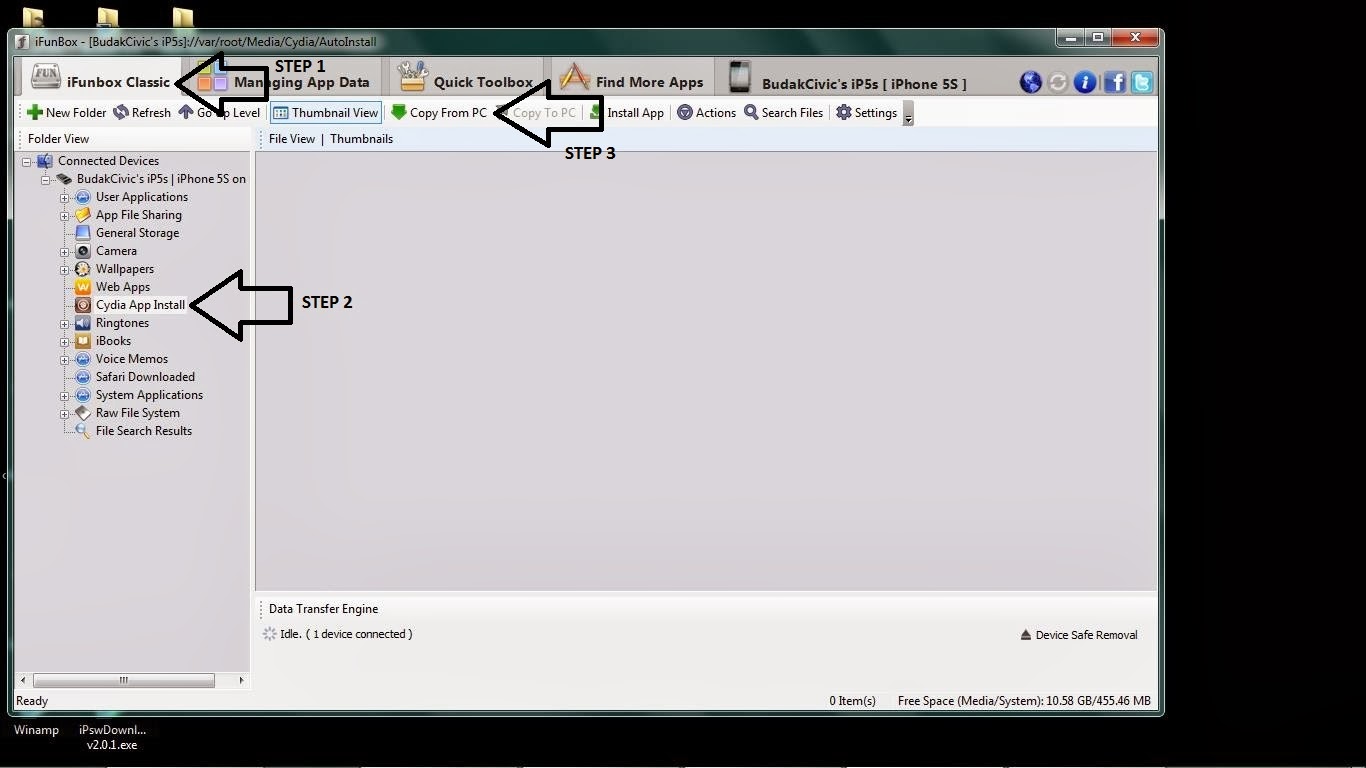Click Device Safe Removal

click(1078, 635)
